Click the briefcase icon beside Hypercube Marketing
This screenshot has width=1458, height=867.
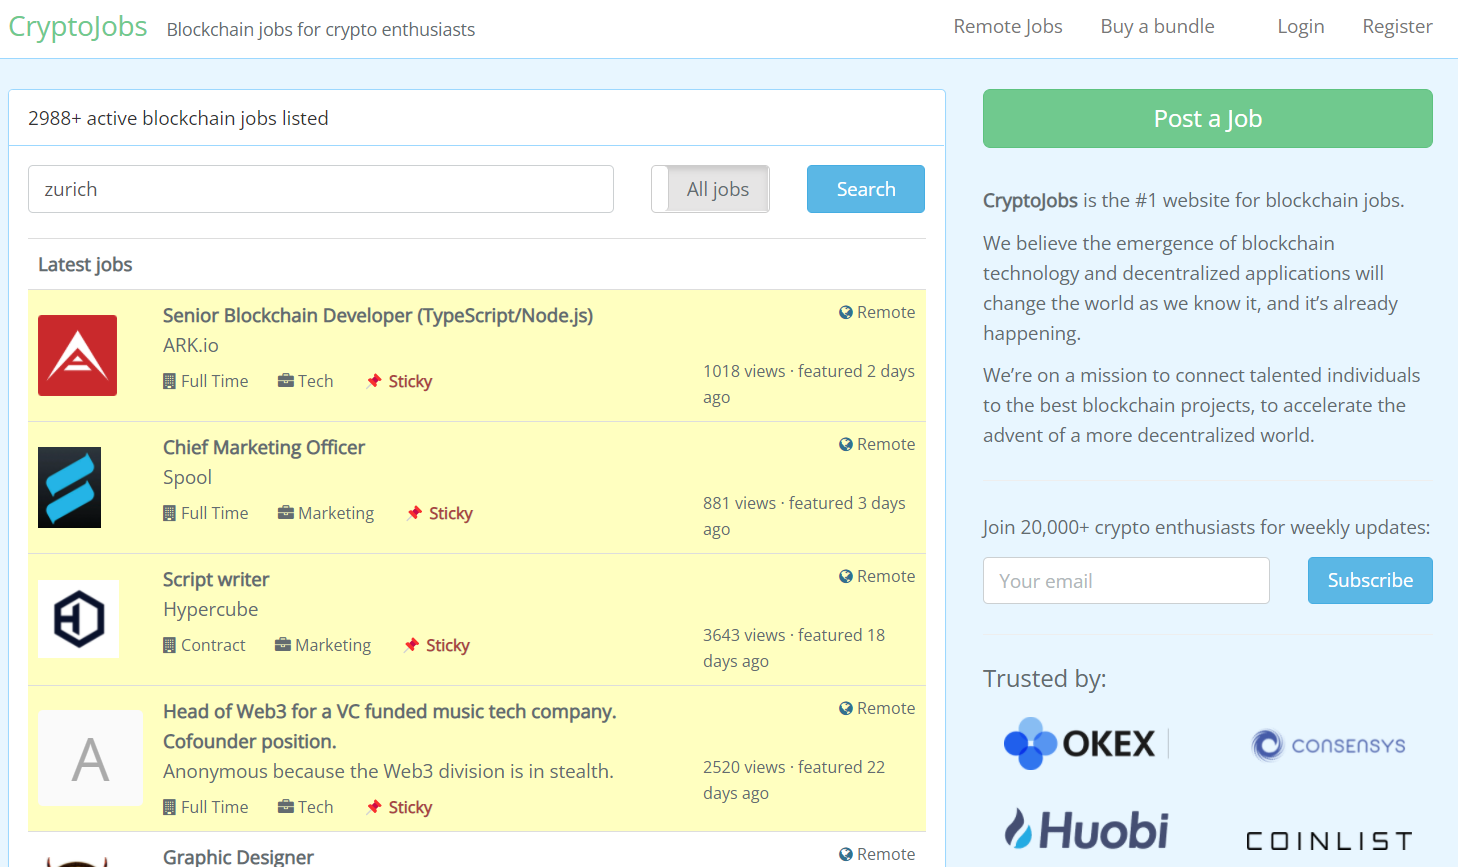click(283, 645)
